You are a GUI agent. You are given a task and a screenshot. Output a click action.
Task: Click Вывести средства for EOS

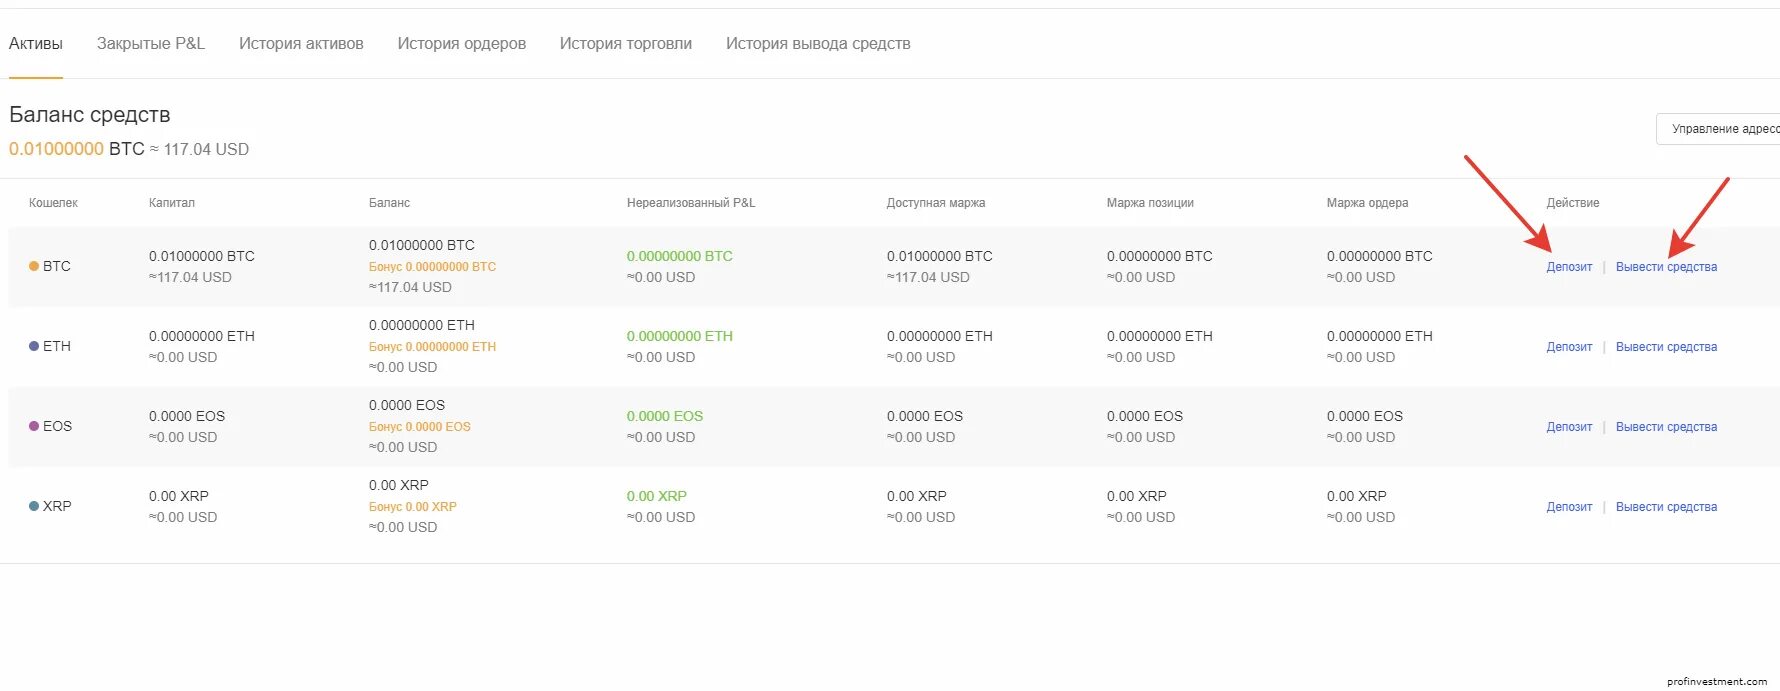1666,427
